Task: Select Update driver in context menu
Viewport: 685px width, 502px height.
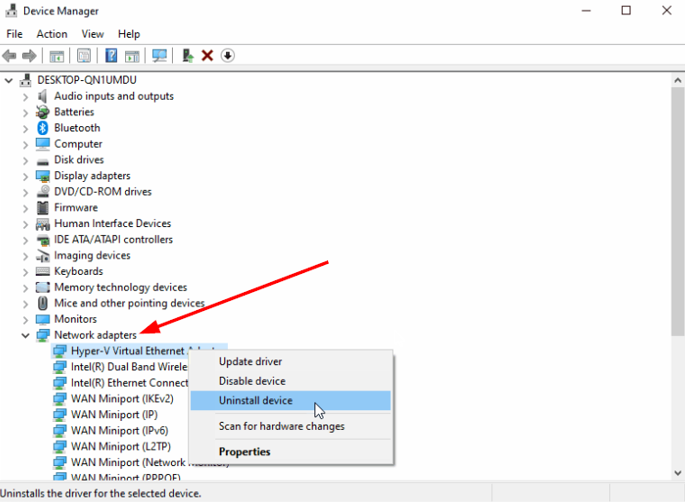Action: [x=250, y=362]
